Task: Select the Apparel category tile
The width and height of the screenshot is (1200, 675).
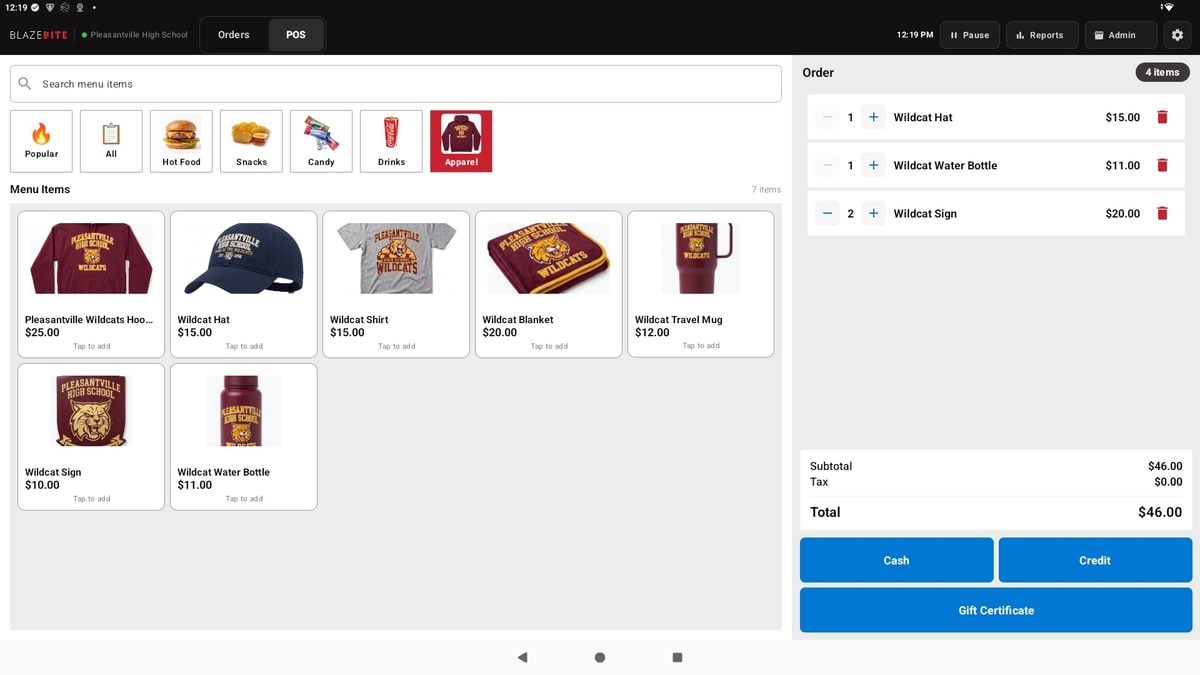Action: (x=461, y=141)
